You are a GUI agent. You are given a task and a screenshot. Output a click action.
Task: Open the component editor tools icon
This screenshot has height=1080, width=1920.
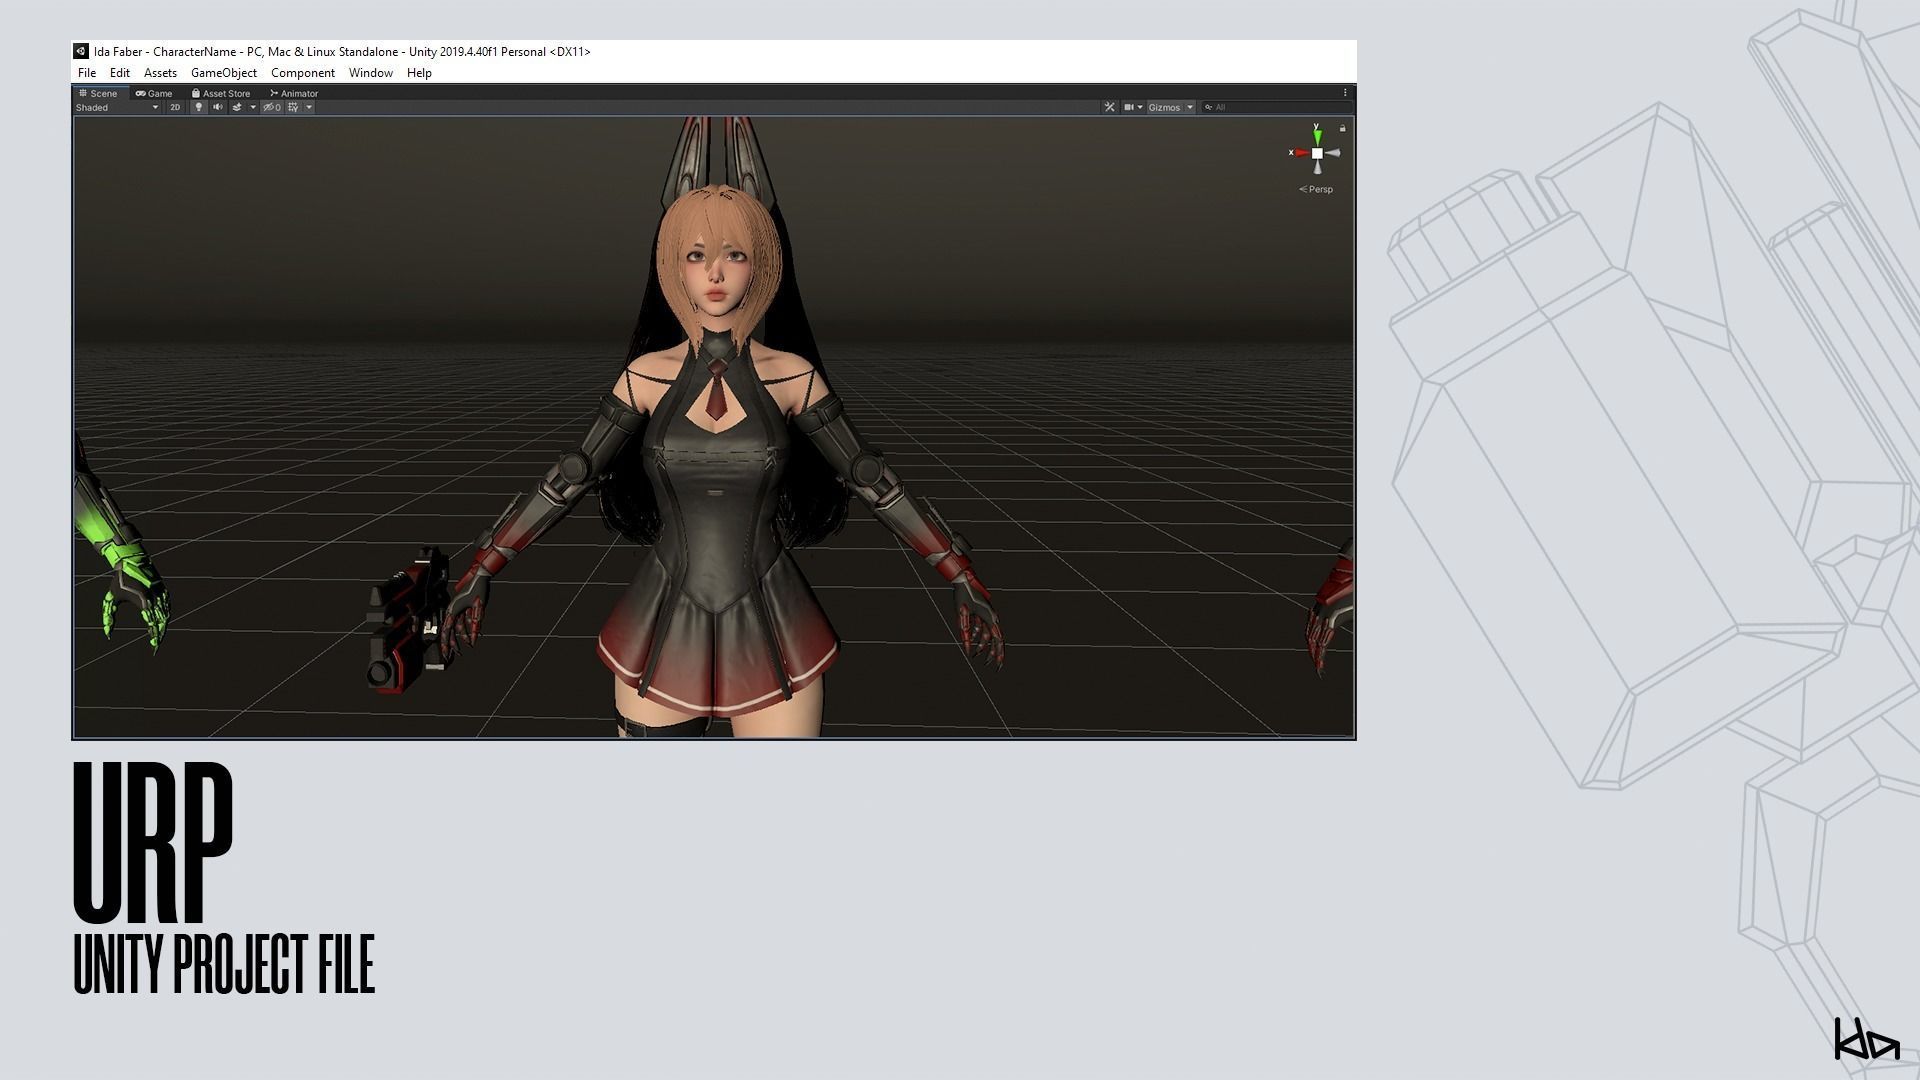coord(1109,107)
